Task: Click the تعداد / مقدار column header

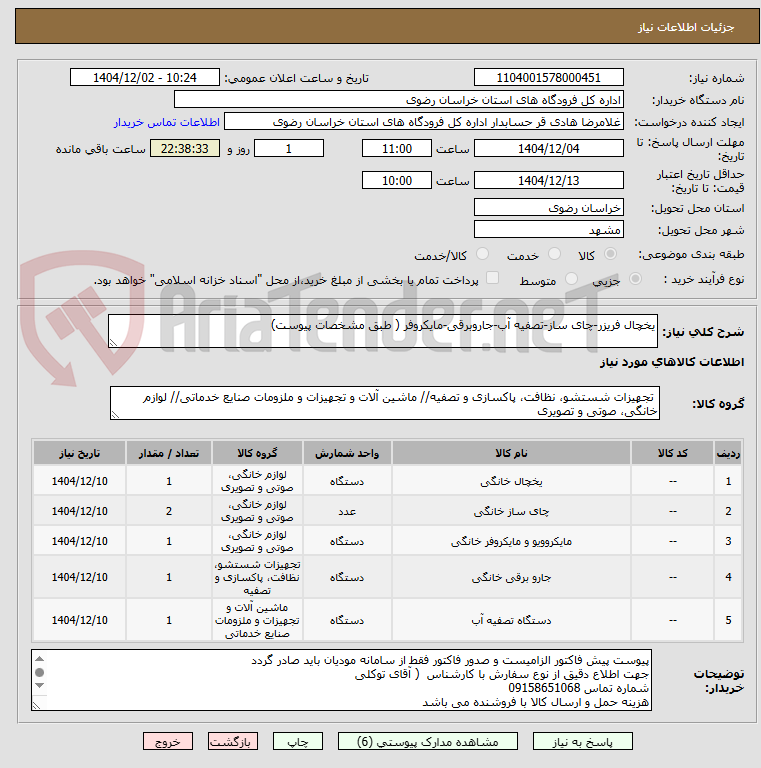Action: 169,453
